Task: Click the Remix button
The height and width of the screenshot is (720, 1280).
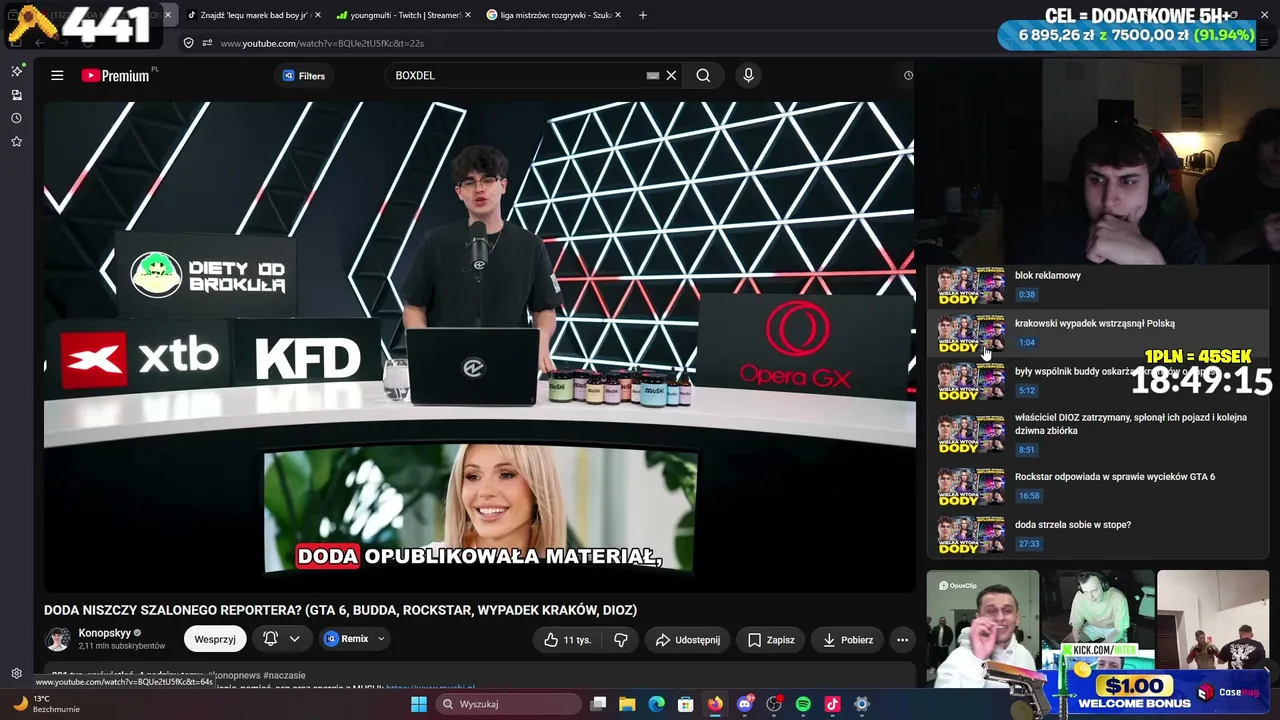Action: tap(346, 639)
